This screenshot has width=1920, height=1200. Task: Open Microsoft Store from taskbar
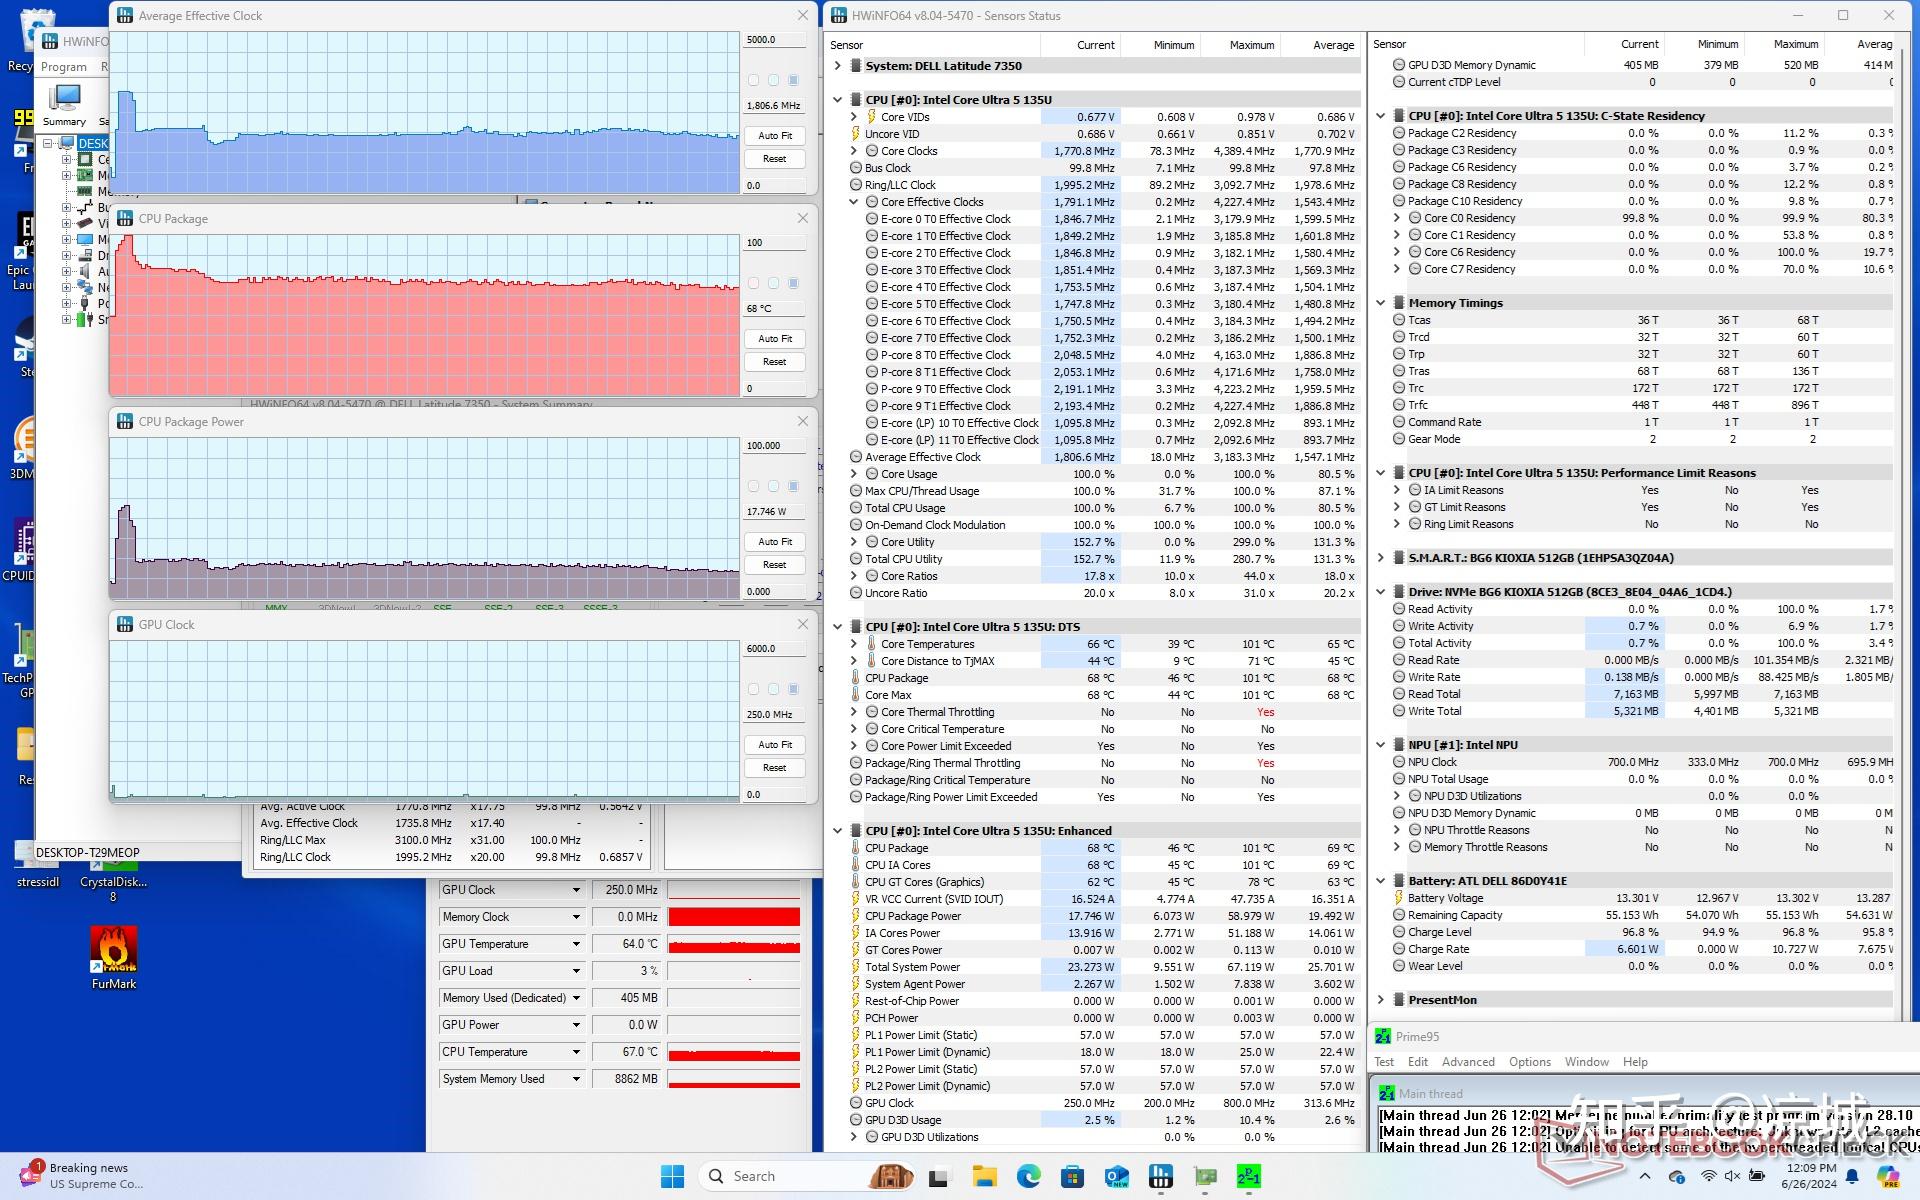pos(1072,1176)
